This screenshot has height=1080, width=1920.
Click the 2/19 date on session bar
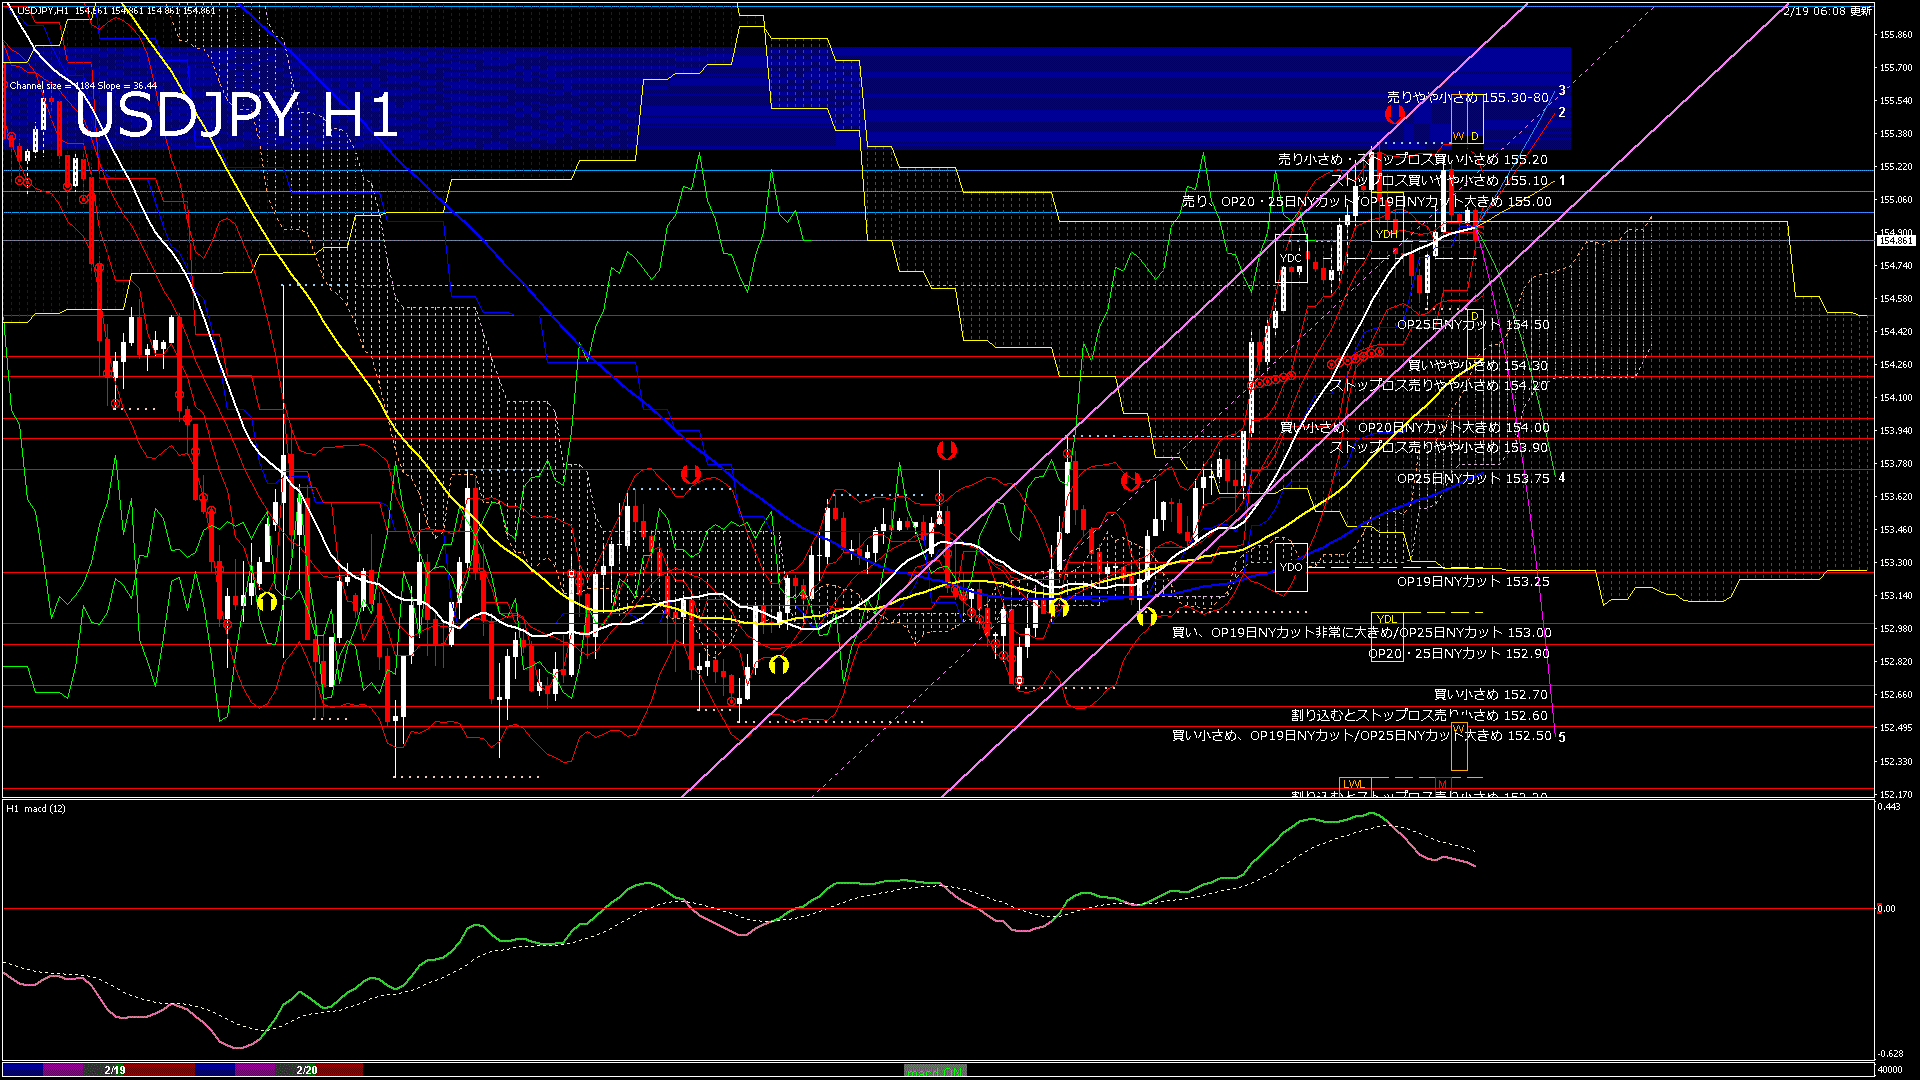[115, 1070]
